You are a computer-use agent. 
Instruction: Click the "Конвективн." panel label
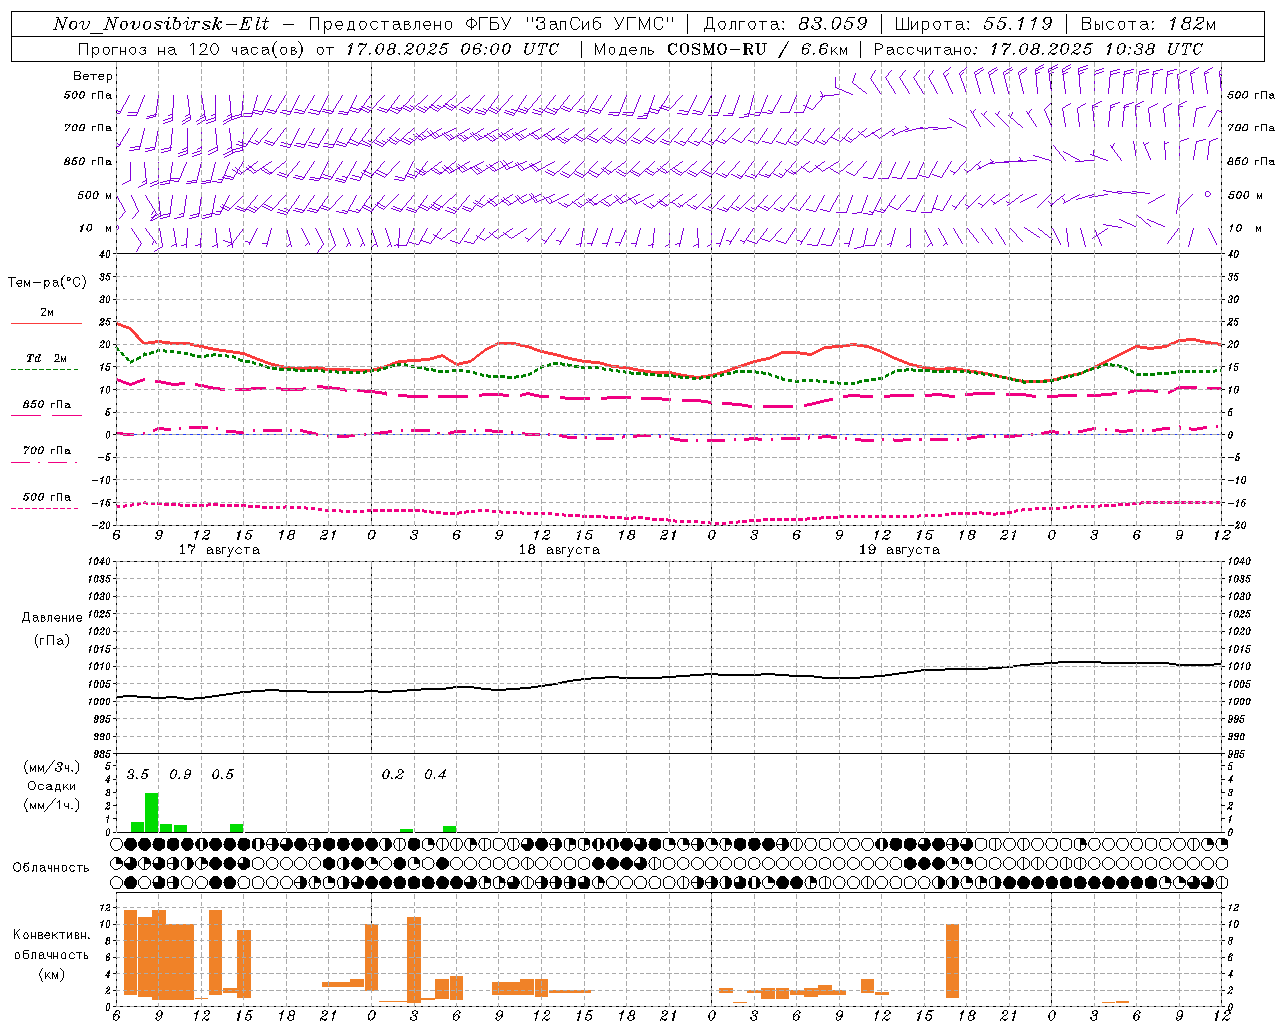click(x=52, y=935)
